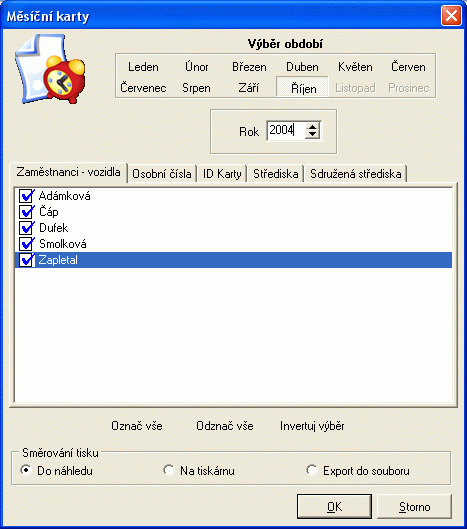Select the Na tiskárnu radio option
Image resolution: width=467 pixels, height=529 pixels.
(169, 470)
